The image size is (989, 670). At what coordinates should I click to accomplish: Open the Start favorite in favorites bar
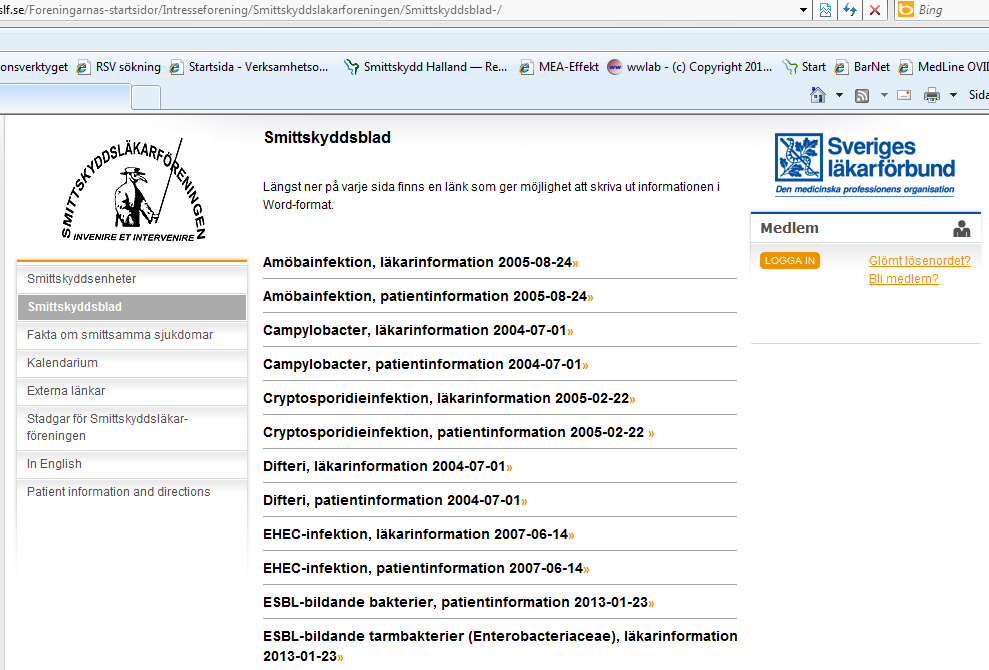coord(804,67)
